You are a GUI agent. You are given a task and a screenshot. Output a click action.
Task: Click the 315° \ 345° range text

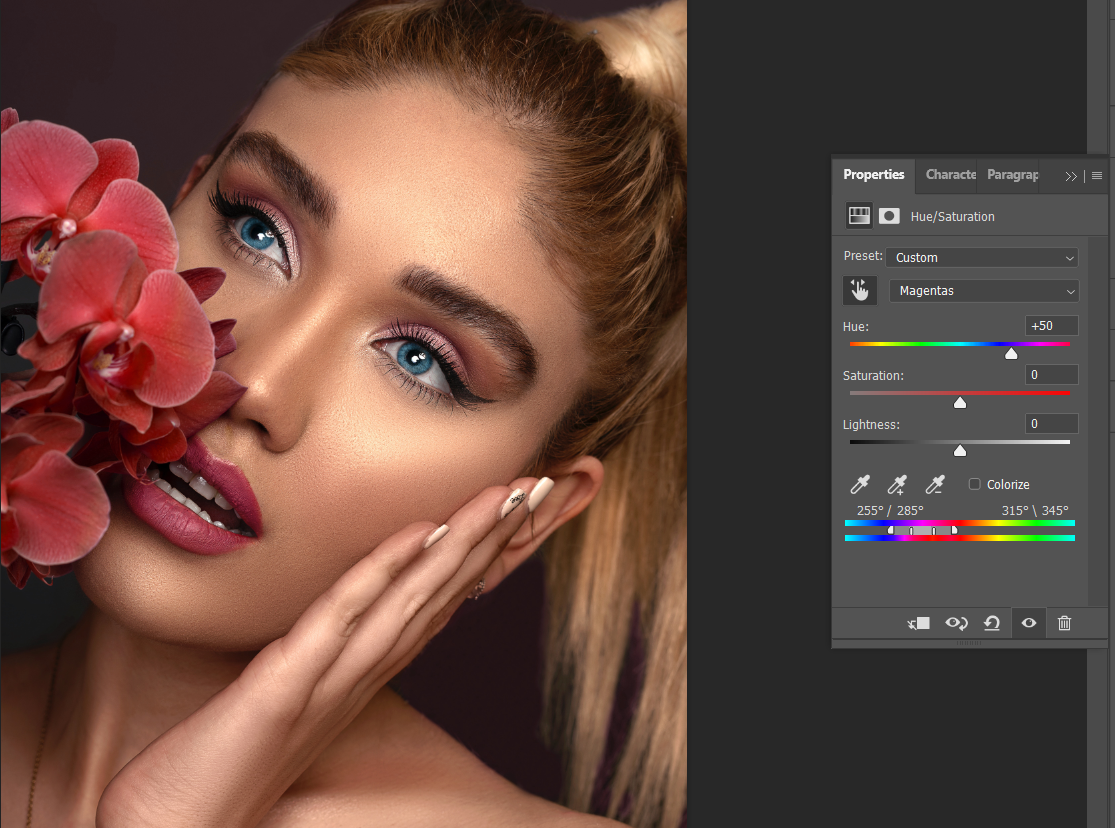1035,511
